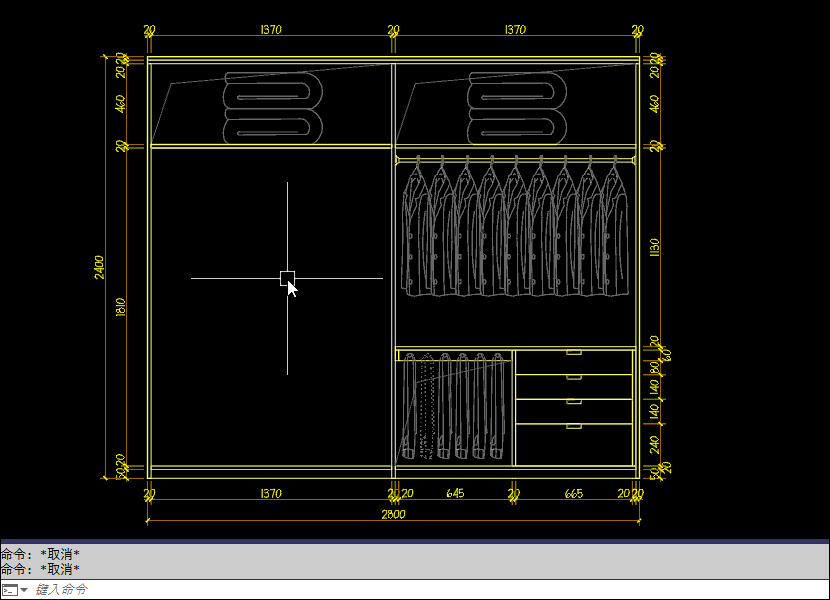The height and width of the screenshot is (600, 830).
Task: Expand the recent commands dropdown arrow
Action: (24, 590)
